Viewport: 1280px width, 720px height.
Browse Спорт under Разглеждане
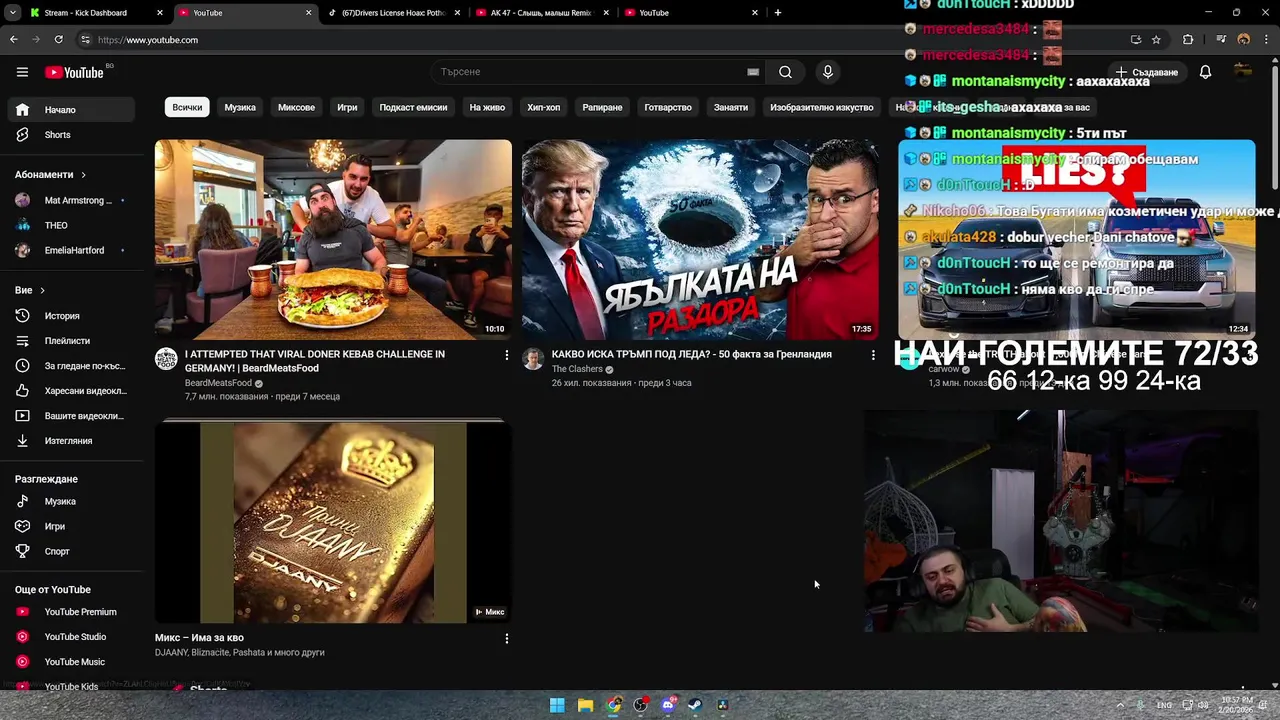pyautogui.click(x=71, y=551)
